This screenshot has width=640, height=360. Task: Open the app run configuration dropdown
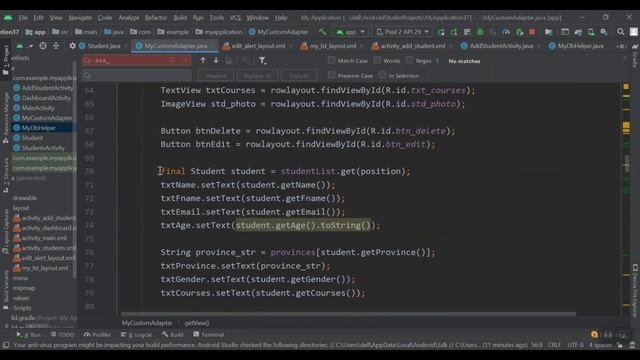351,32
